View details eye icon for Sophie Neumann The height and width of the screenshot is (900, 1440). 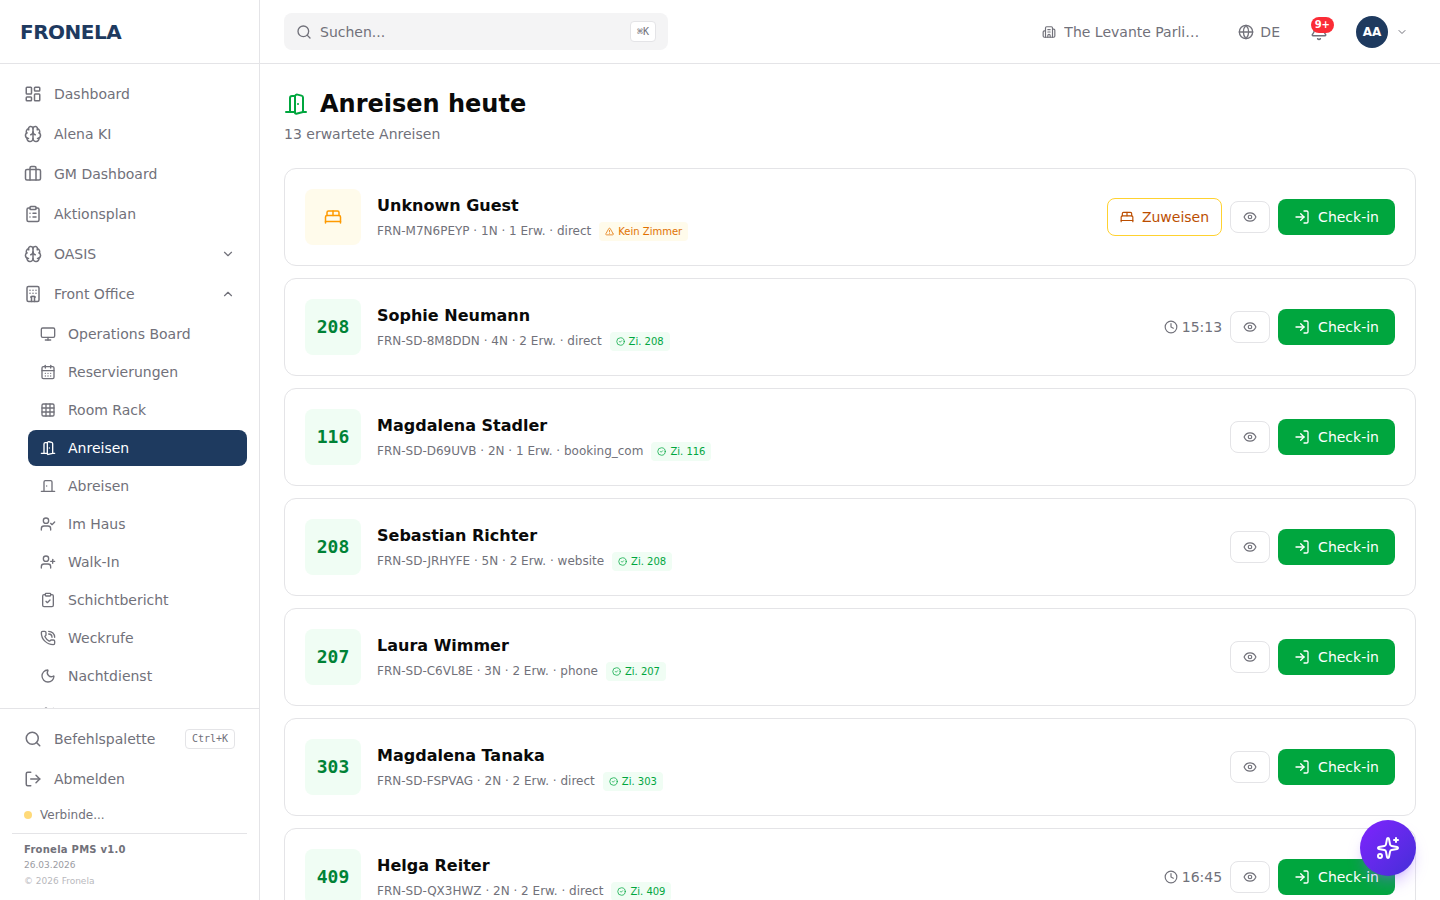tap(1250, 327)
